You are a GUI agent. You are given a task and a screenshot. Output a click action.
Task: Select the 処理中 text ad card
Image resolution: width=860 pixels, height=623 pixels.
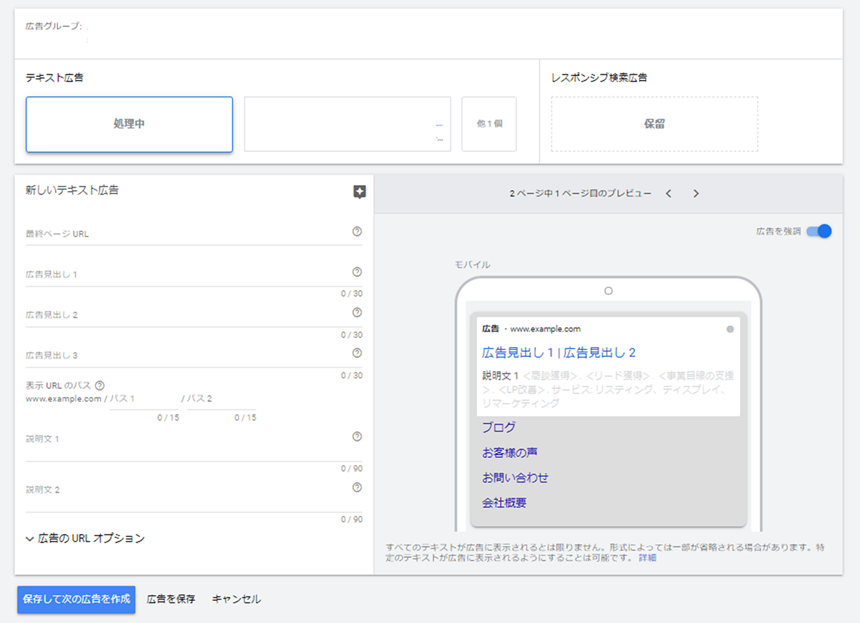[129, 124]
